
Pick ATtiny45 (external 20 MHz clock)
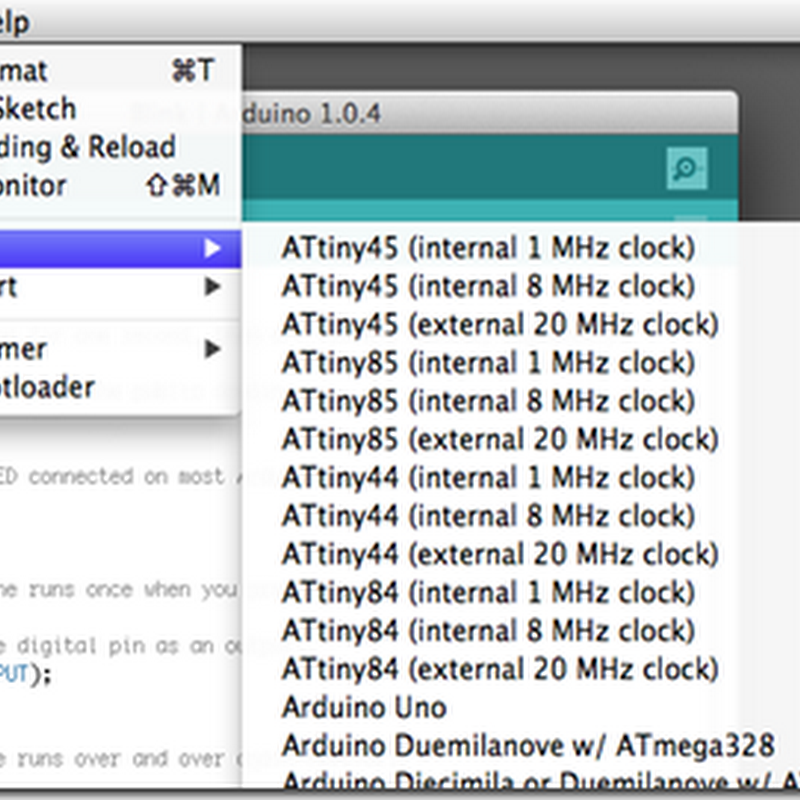[499, 325]
